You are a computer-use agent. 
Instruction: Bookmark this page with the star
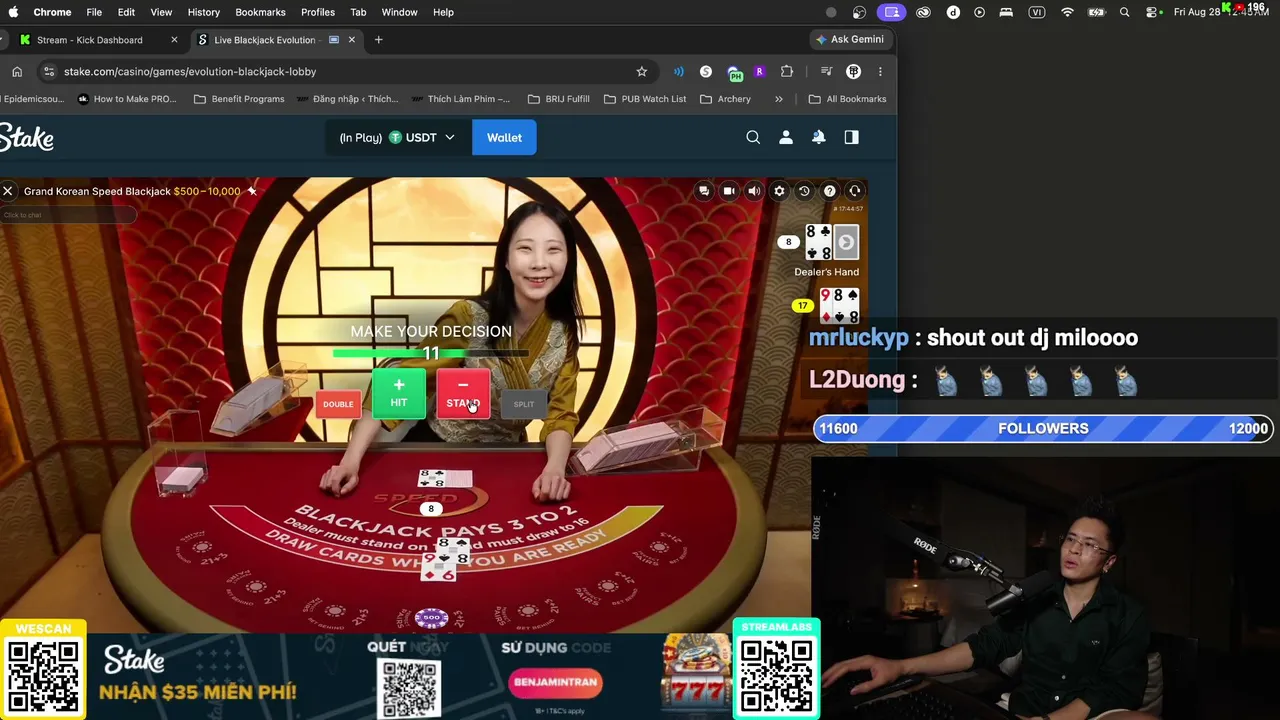tap(642, 72)
